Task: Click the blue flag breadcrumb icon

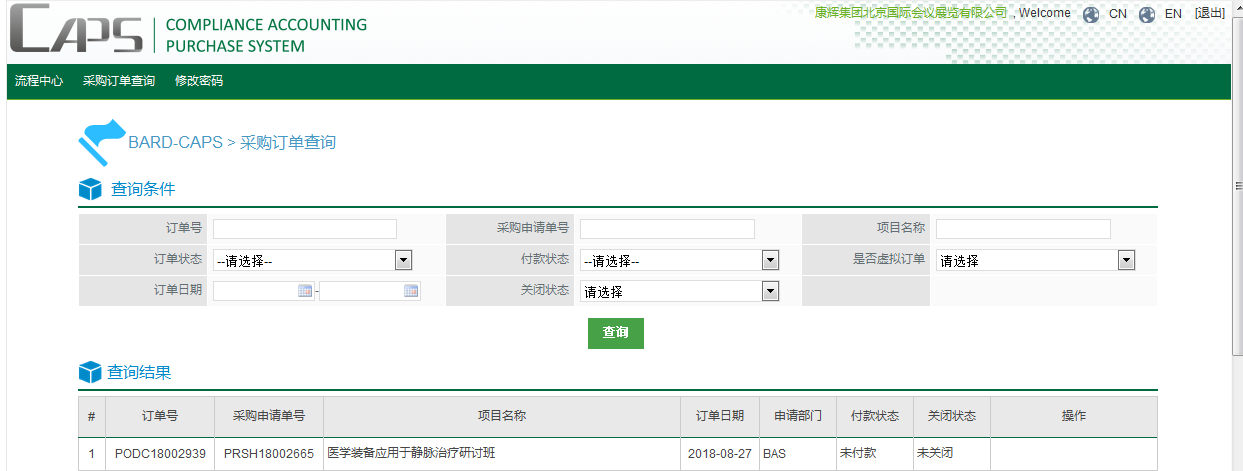Action: pyautogui.click(x=101, y=141)
